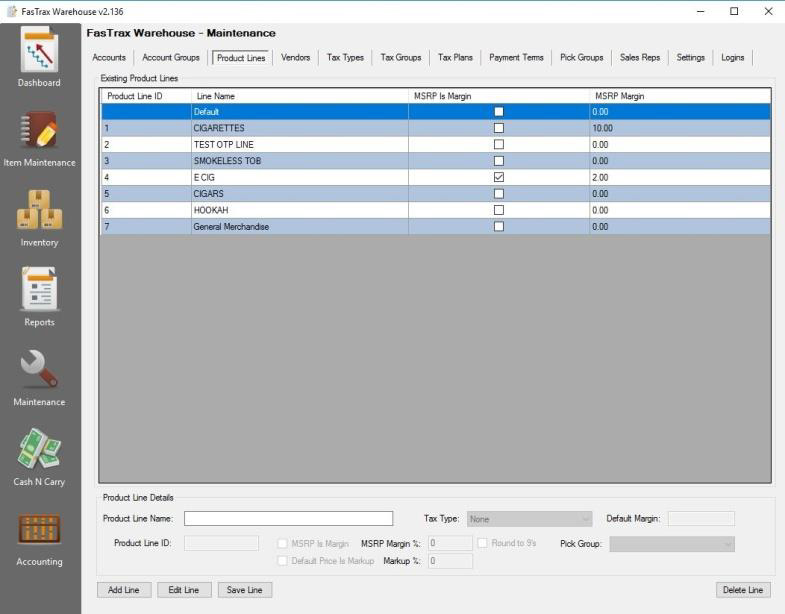785x614 pixels.
Task: Click the Product Line ID field
Action: [x=221, y=543]
